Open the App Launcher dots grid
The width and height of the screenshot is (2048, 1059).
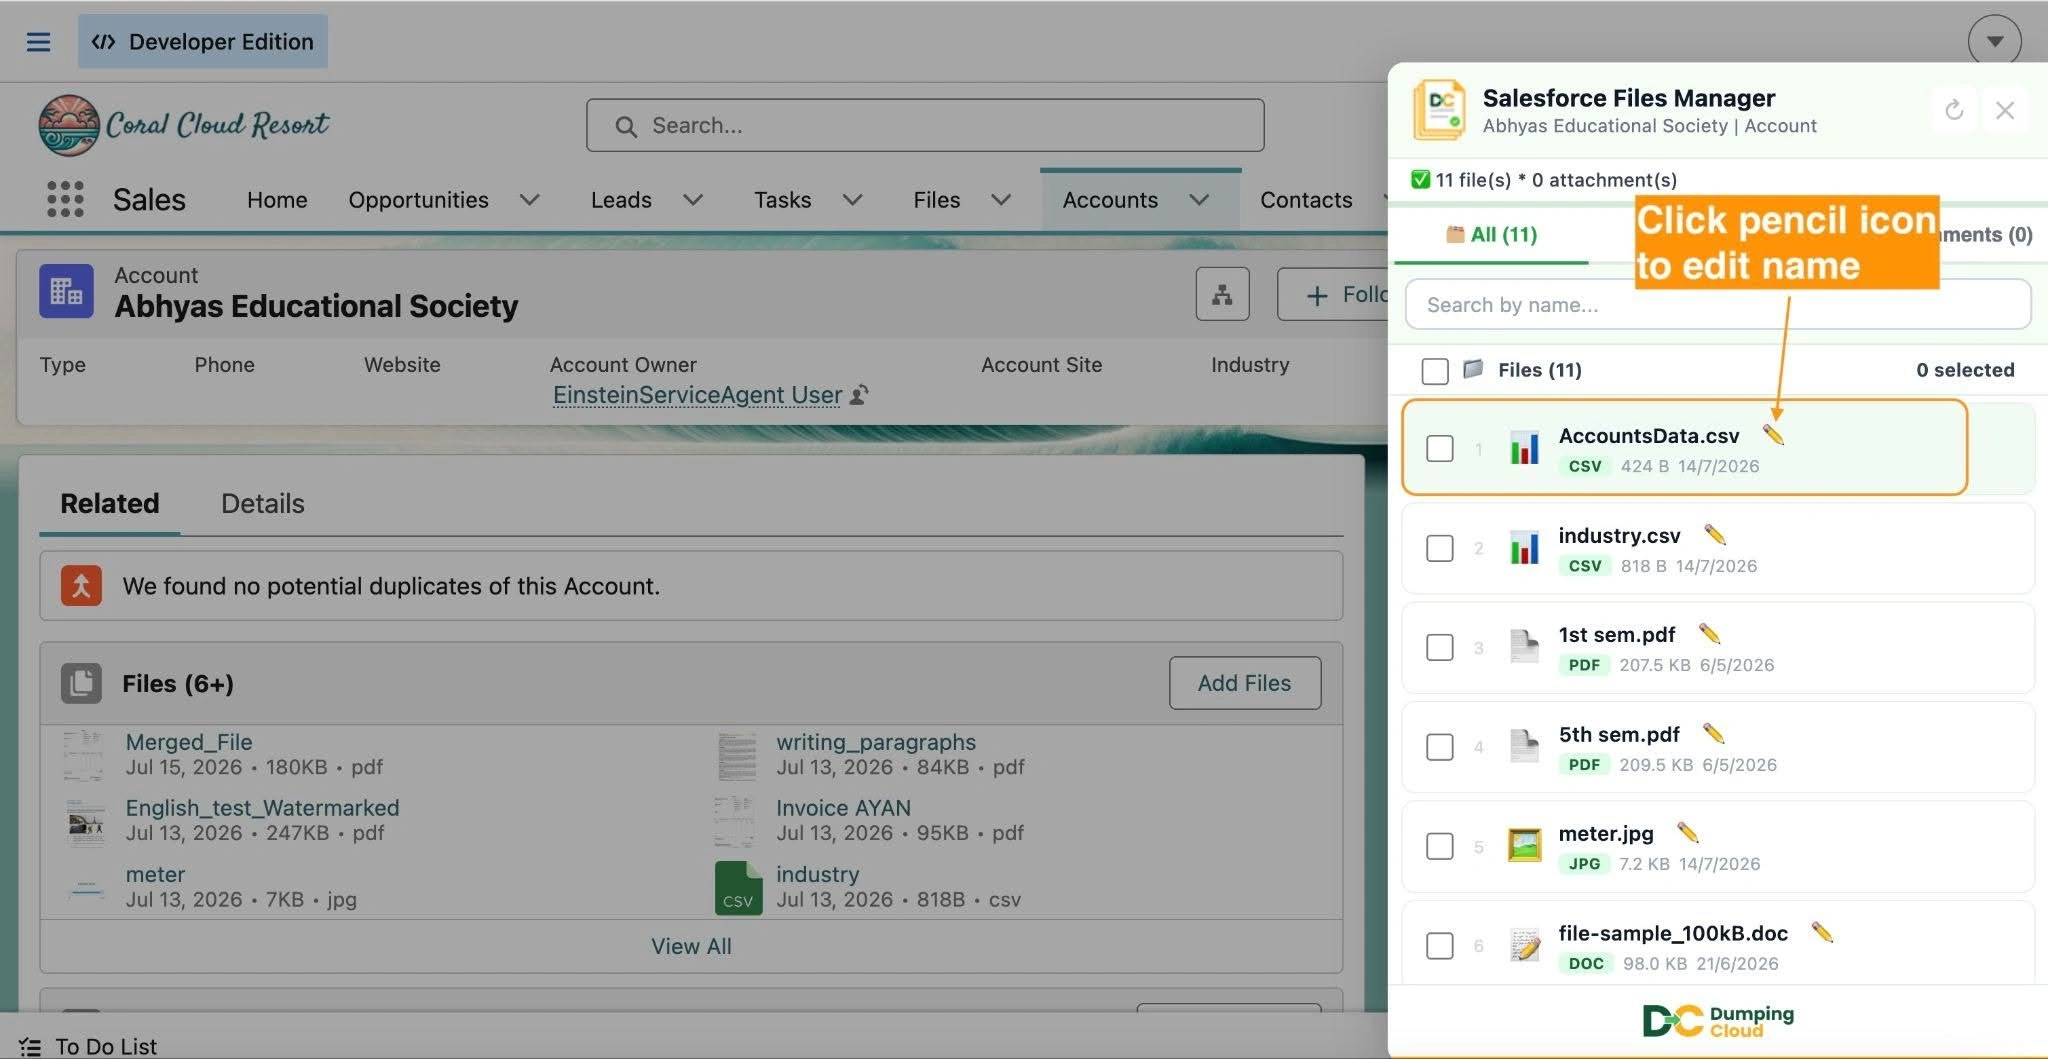65,199
